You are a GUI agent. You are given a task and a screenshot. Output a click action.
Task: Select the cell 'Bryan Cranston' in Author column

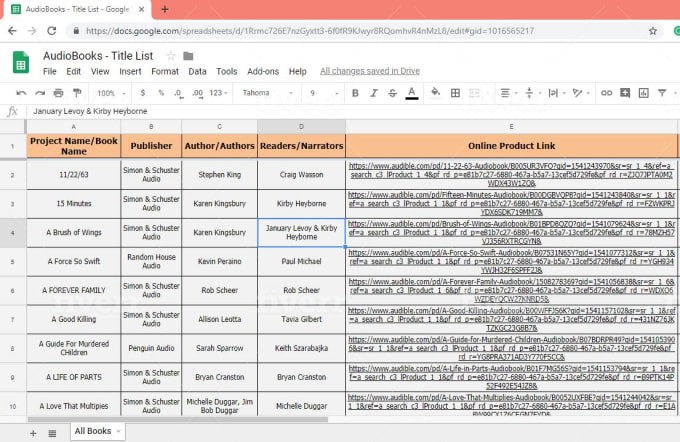pyautogui.click(x=219, y=377)
